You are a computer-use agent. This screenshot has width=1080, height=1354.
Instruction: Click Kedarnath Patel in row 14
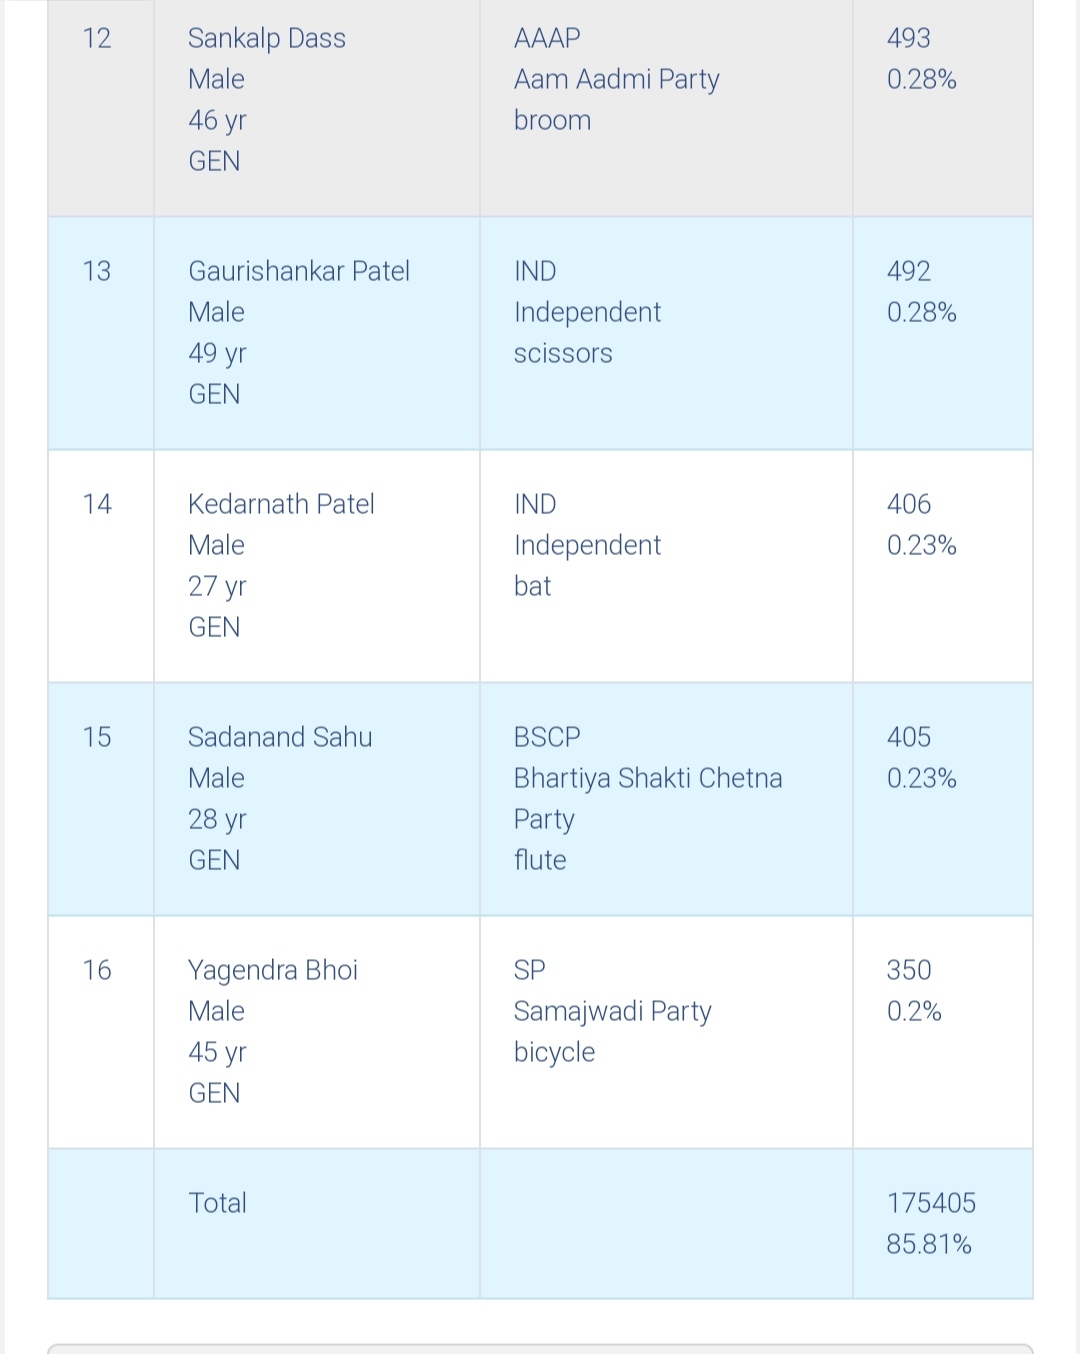pyautogui.click(x=281, y=504)
